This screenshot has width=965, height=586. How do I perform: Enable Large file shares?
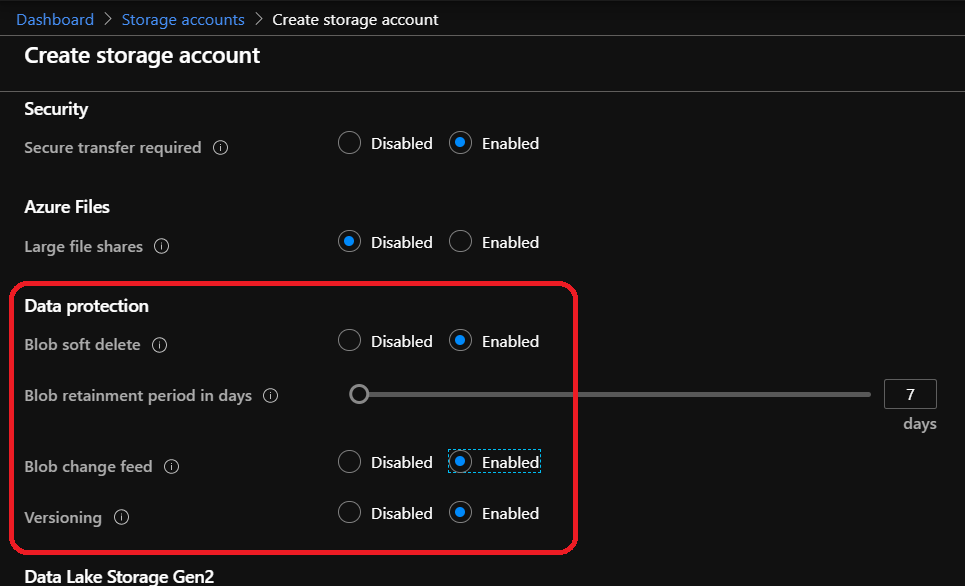coord(460,242)
